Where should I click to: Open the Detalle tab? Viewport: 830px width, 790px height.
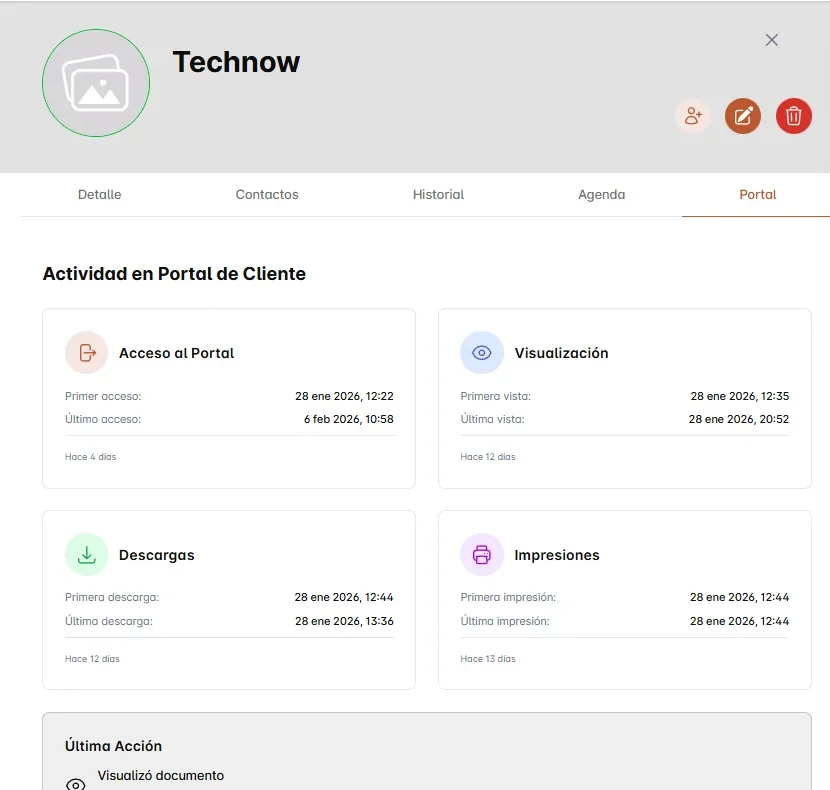pyautogui.click(x=100, y=194)
